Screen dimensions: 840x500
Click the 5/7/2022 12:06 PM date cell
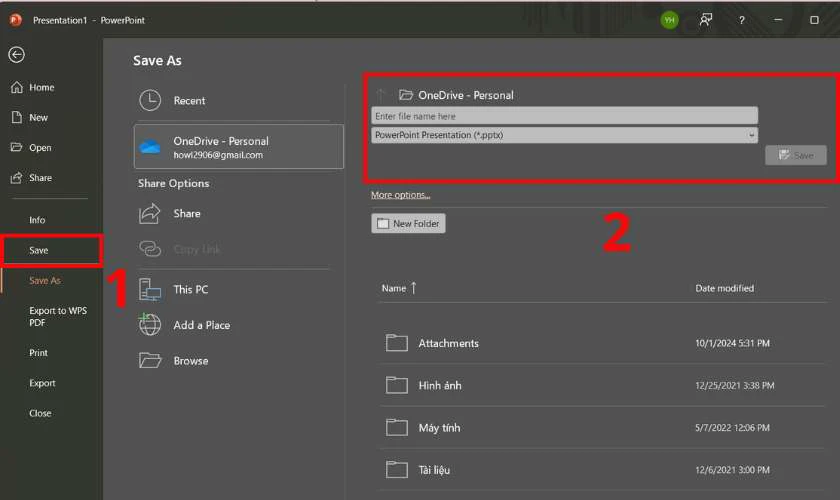(x=732, y=428)
